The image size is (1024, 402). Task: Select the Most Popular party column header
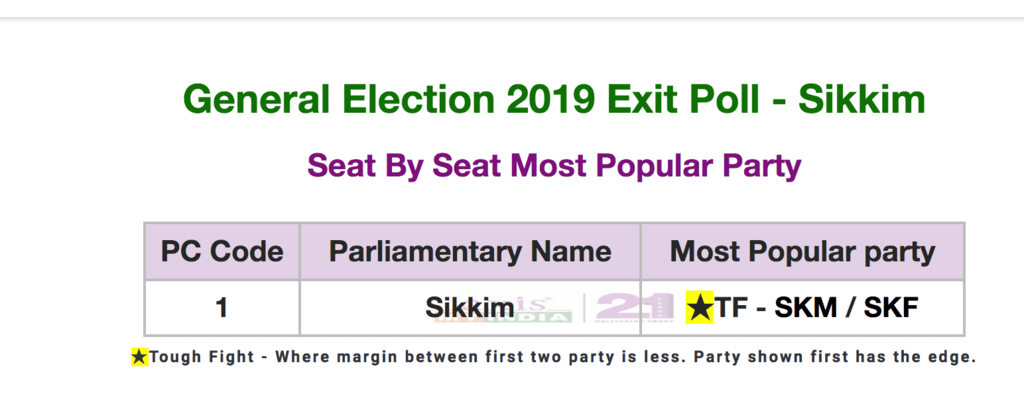[x=802, y=251]
